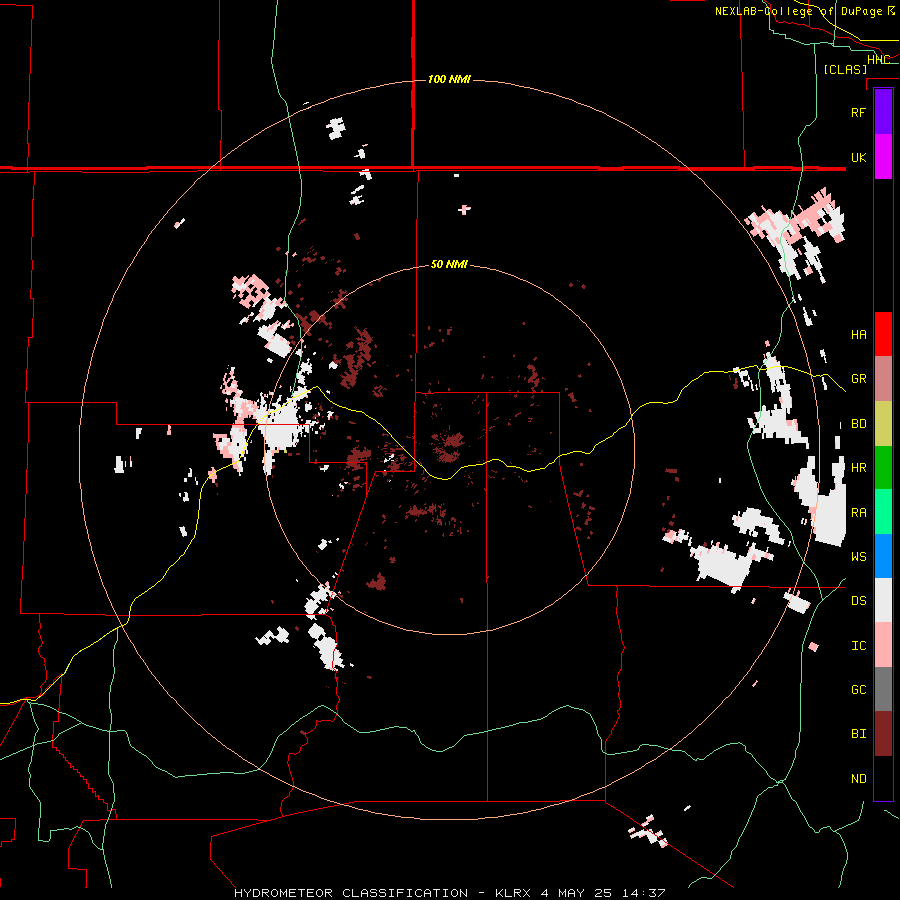
Task: Click the red HA legend swatch
Action: coord(883,334)
